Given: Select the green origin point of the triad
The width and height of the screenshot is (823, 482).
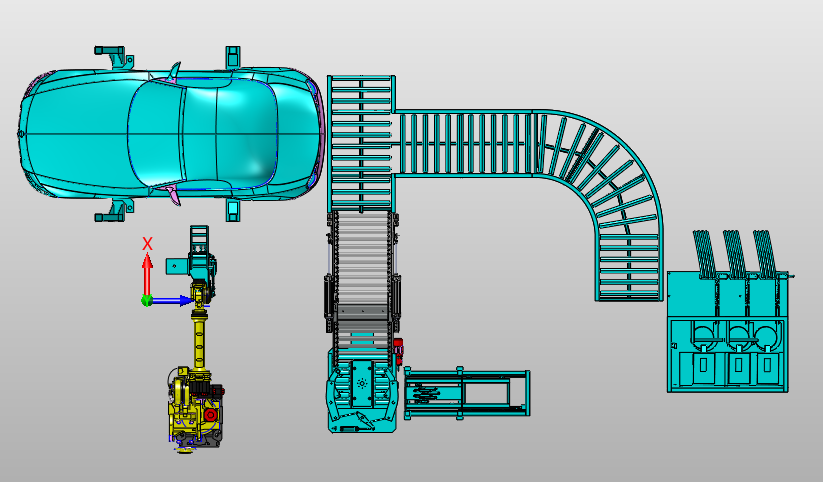Looking at the screenshot, I should [x=147, y=300].
